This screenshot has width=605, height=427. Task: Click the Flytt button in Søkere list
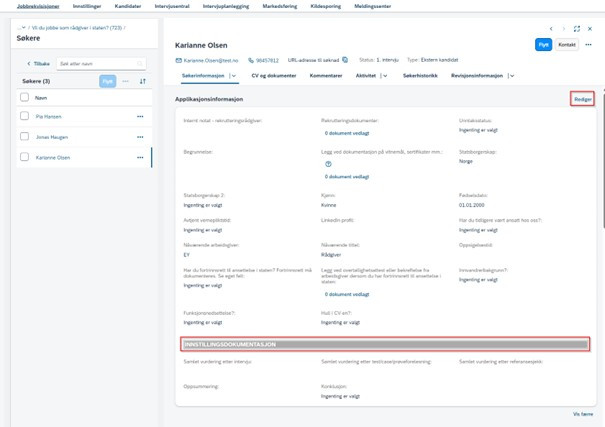[x=108, y=81]
